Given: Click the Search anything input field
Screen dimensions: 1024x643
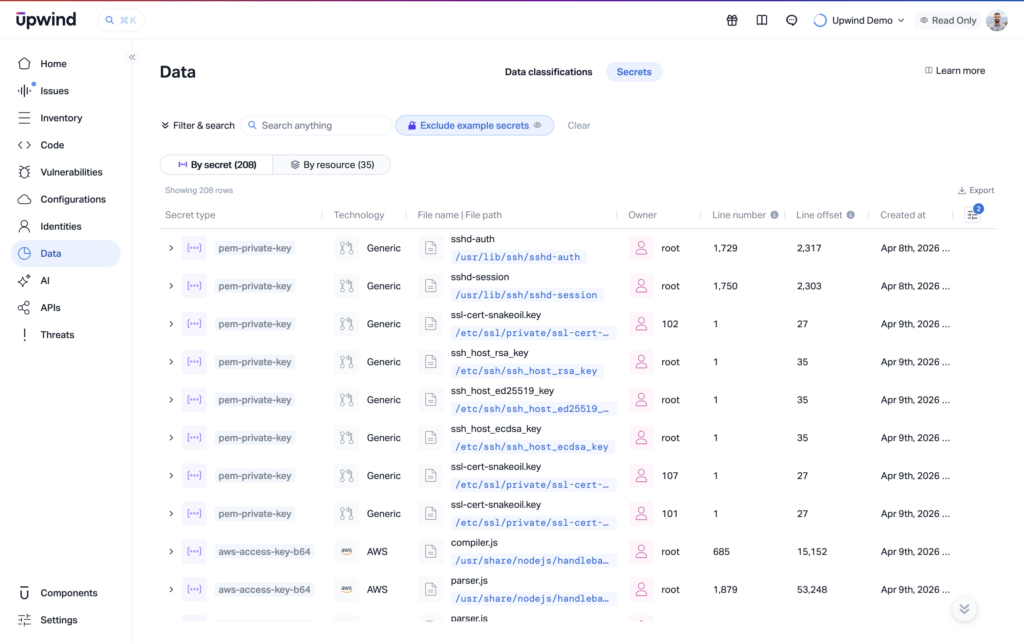Looking at the screenshot, I should (x=320, y=126).
